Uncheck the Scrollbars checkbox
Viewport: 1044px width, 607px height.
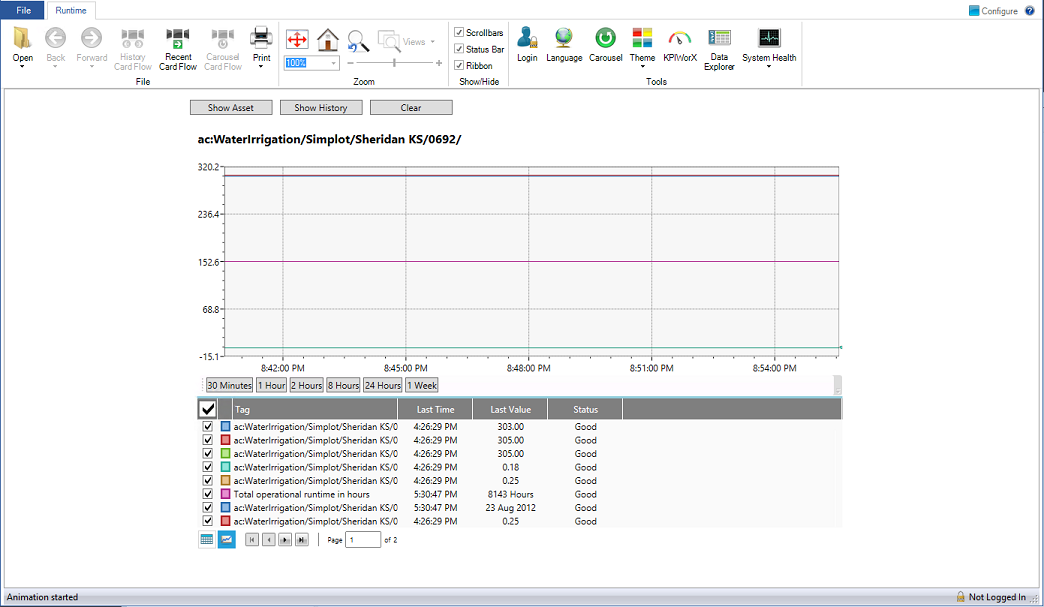coord(459,33)
